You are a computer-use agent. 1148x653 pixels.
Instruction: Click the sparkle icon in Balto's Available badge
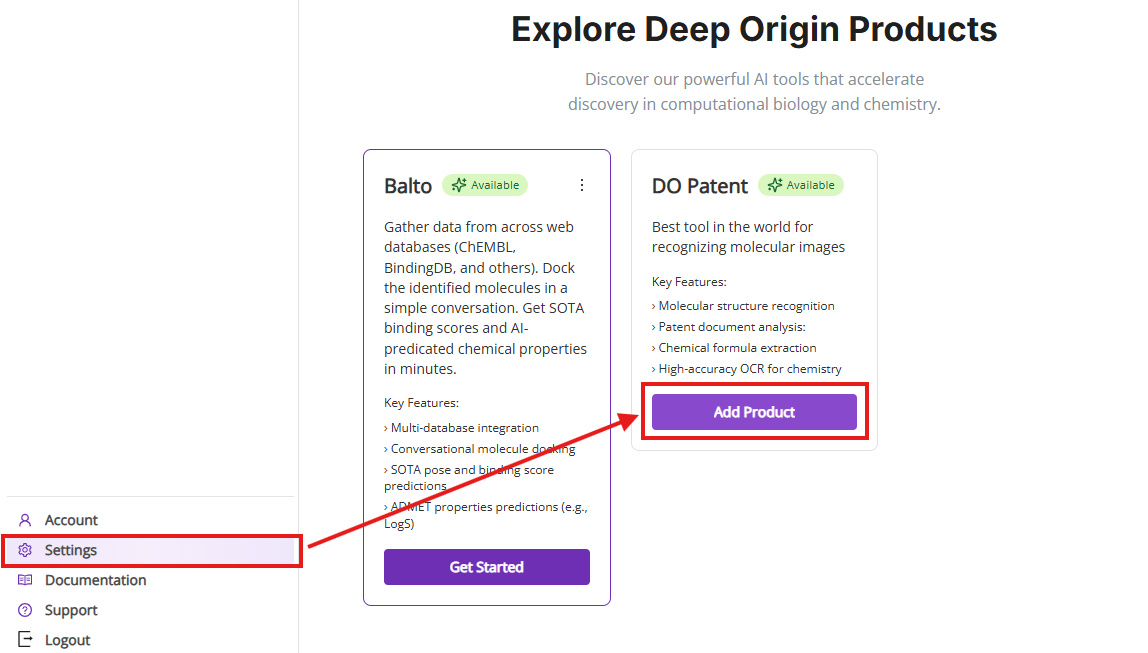point(460,185)
